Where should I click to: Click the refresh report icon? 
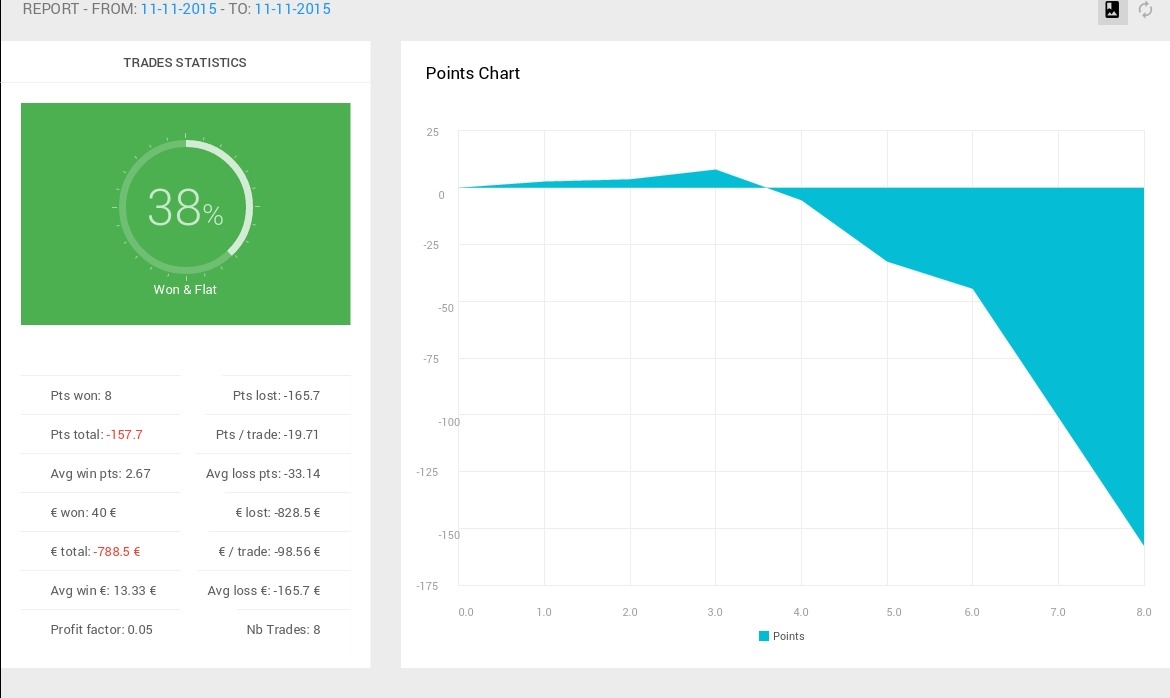[1145, 10]
